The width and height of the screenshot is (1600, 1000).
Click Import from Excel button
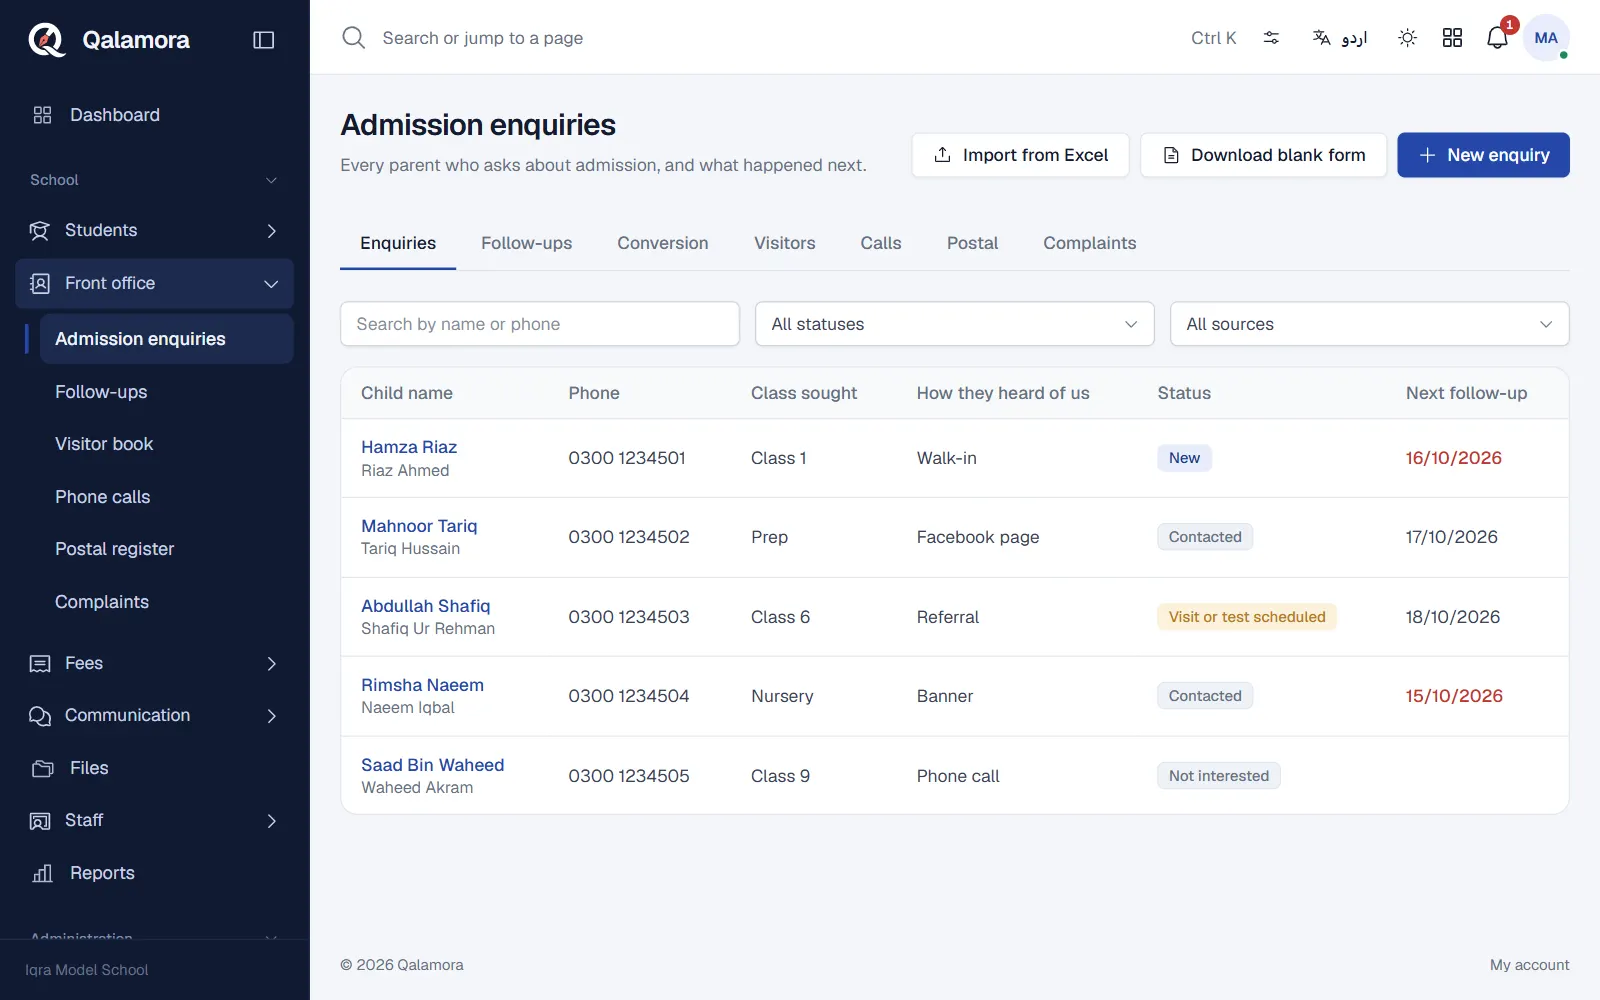point(1020,155)
